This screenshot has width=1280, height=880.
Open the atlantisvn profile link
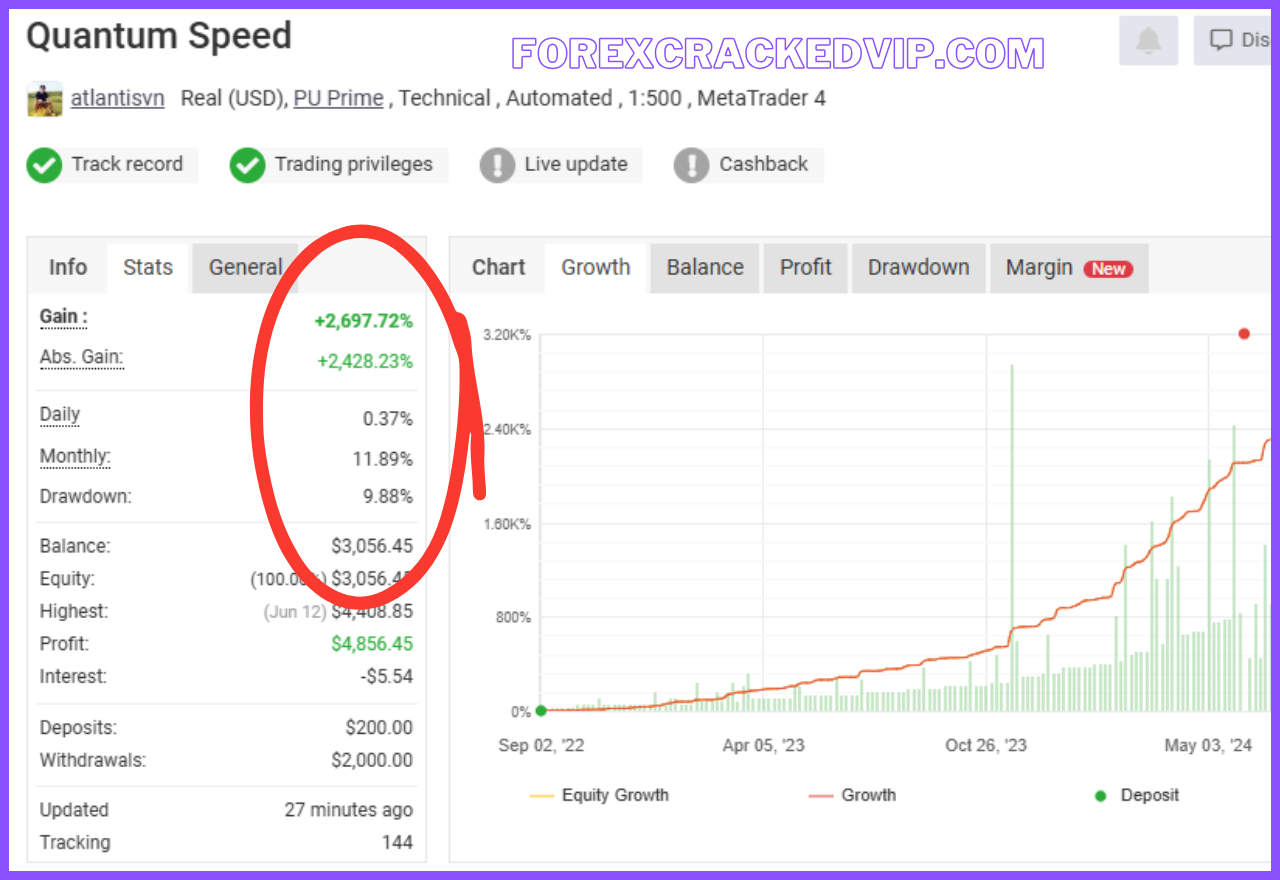pyautogui.click(x=117, y=98)
